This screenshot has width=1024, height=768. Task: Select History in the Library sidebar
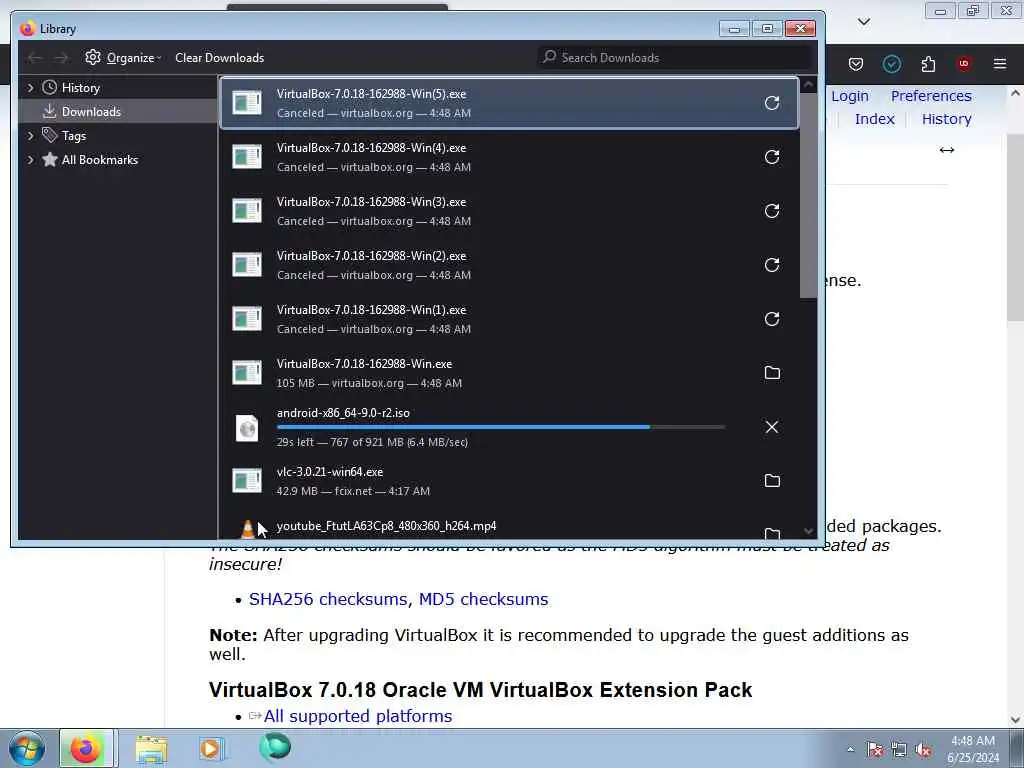tap(80, 88)
